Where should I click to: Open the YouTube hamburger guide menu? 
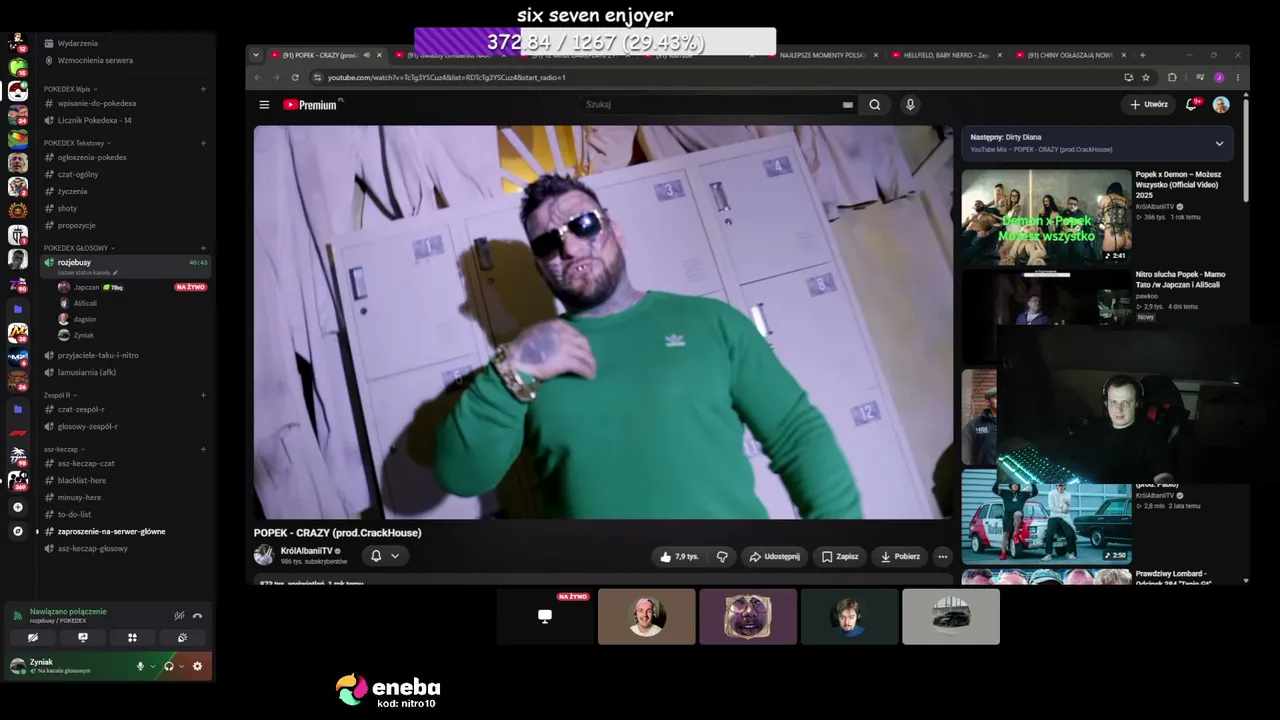(264, 105)
